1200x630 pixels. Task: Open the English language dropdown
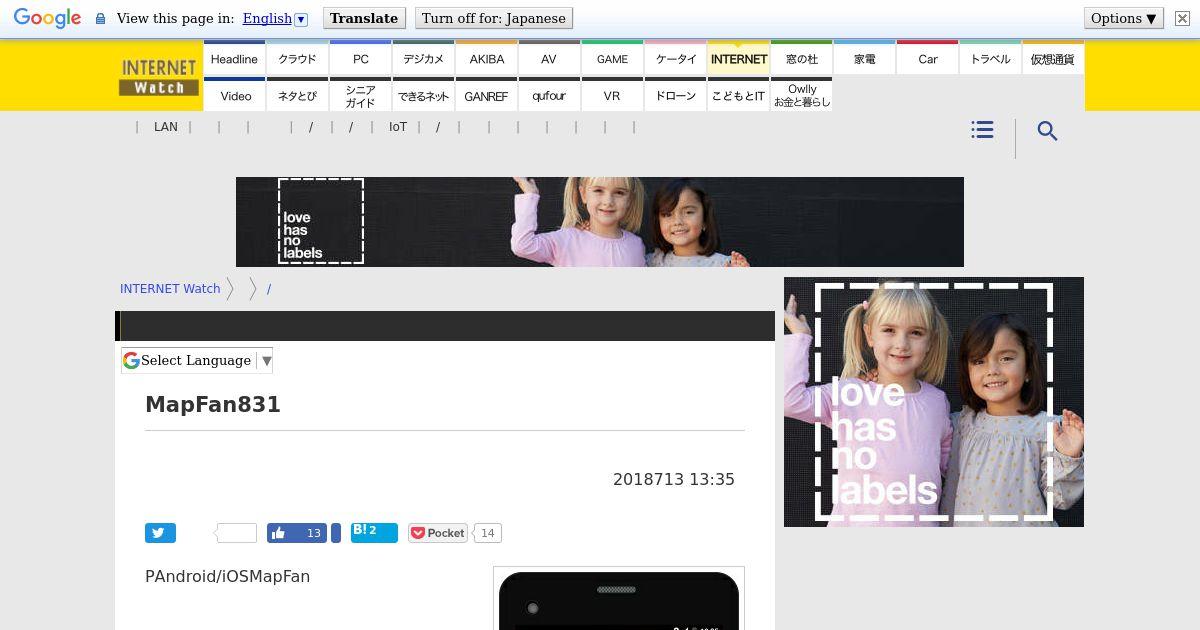pos(274,18)
